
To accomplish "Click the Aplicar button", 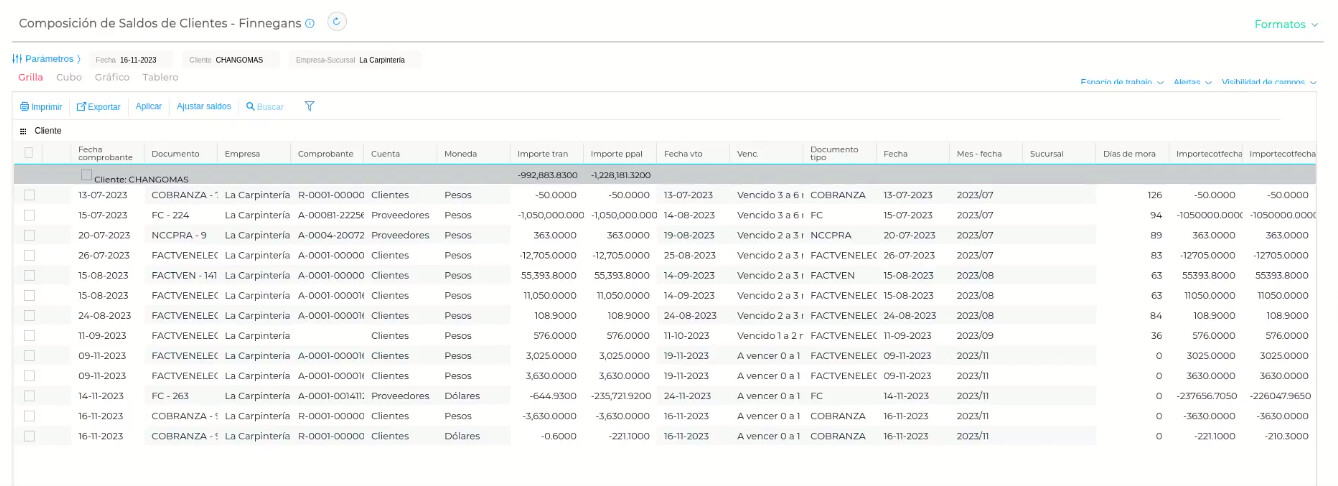I will [x=149, y=106].
